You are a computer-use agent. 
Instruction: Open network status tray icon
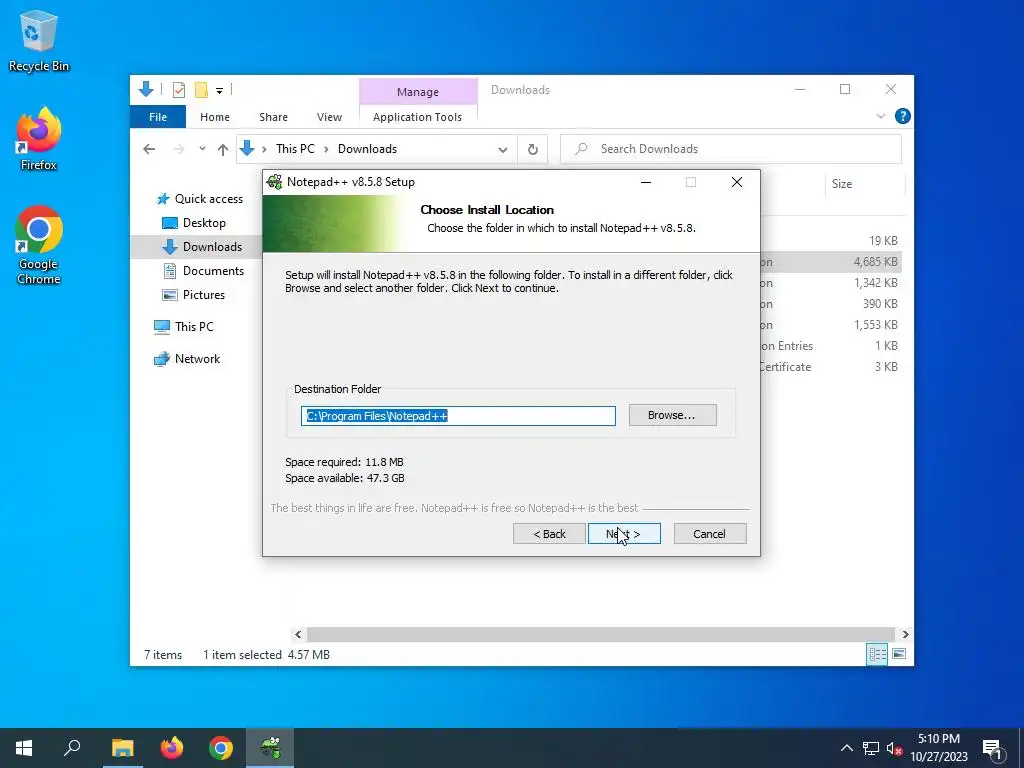[x=871, y=748]
